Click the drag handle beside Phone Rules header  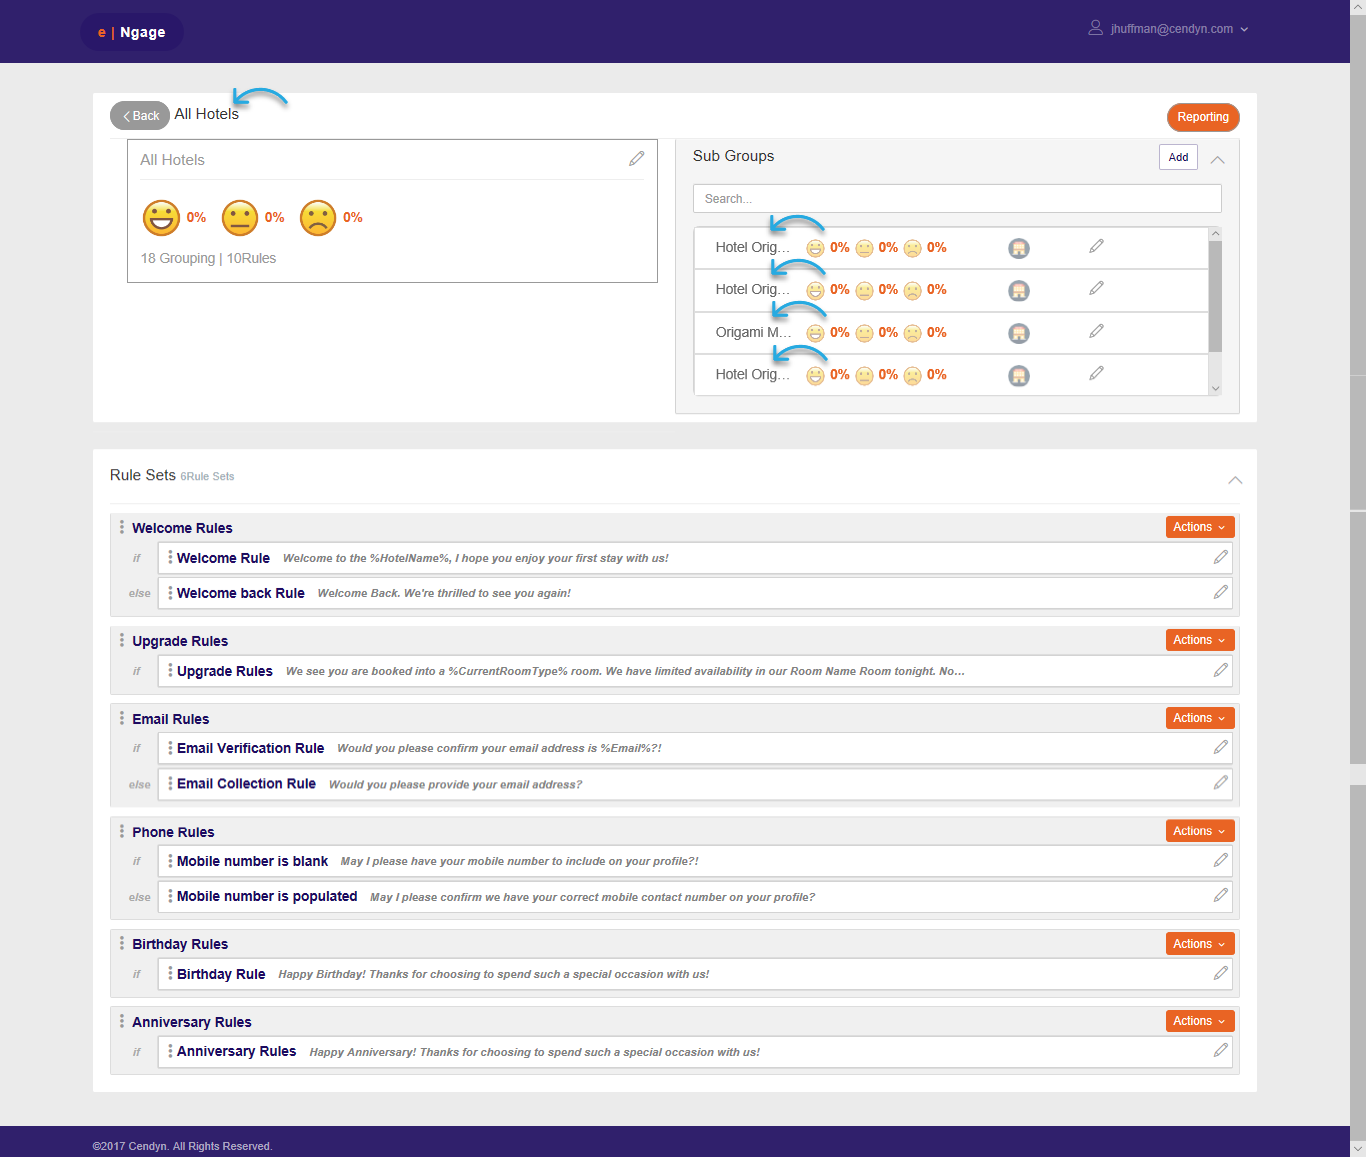(x=122, y=831)
